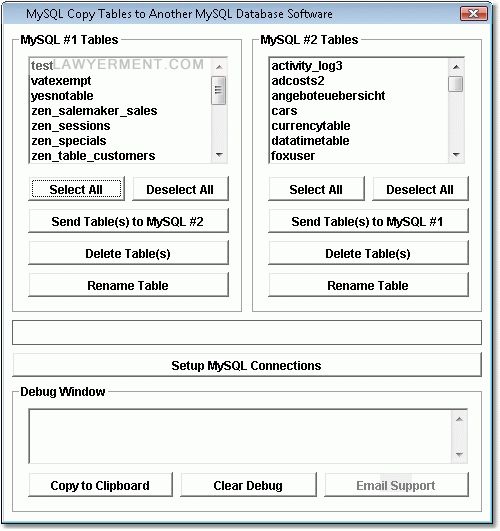Click the MySQL #1 list scrollbar thumb
The image size is (500, 531).
(x=218, y=90)
